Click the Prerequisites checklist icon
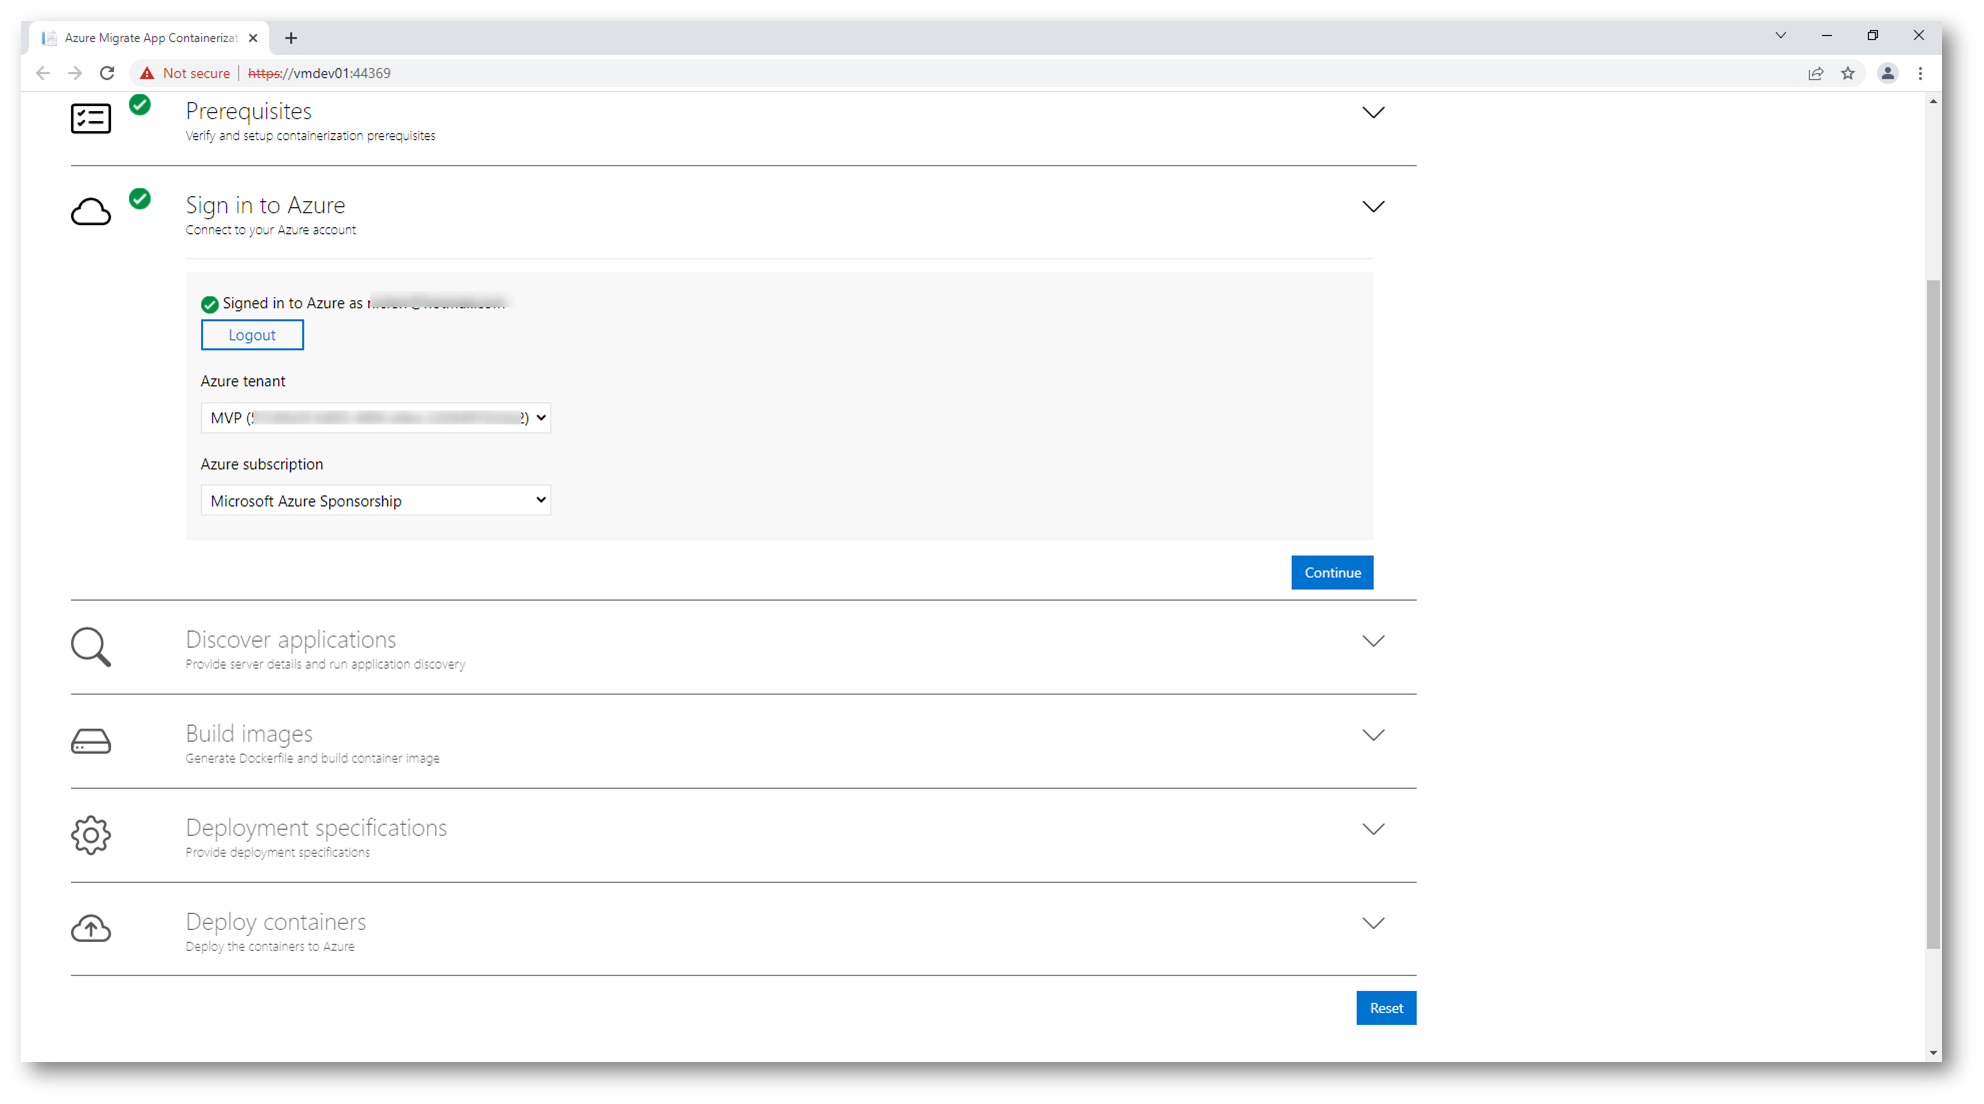Viewport: 1984px width, 1104px height. tap(90, 118)
